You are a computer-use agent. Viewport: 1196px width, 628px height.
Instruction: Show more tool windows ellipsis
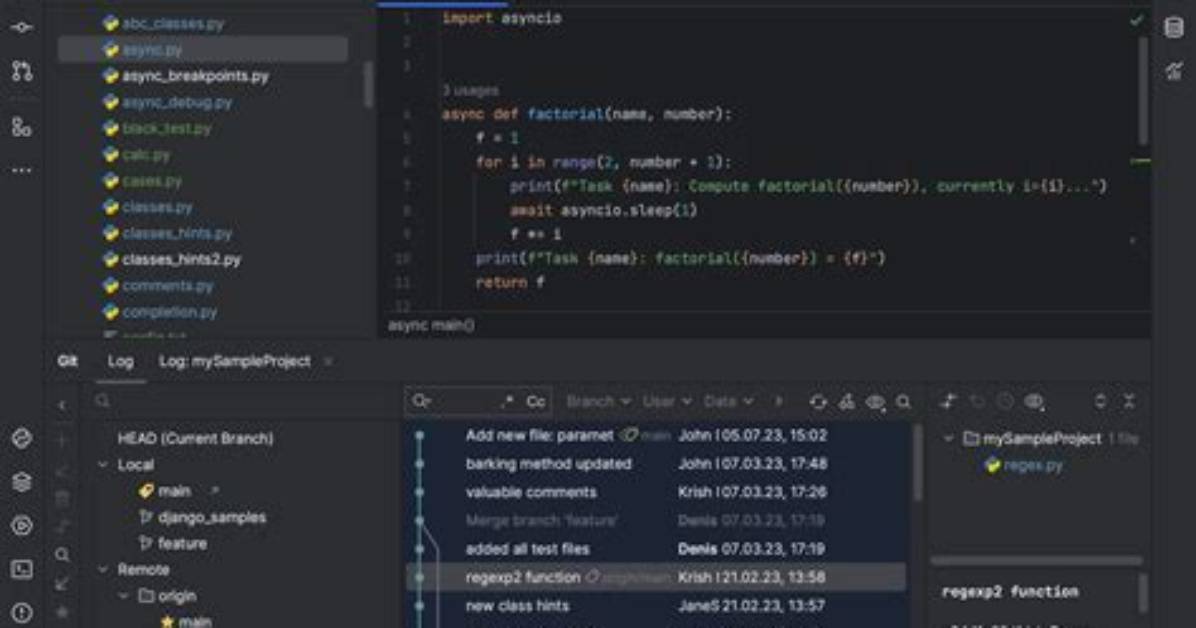[x=21, y=170]
